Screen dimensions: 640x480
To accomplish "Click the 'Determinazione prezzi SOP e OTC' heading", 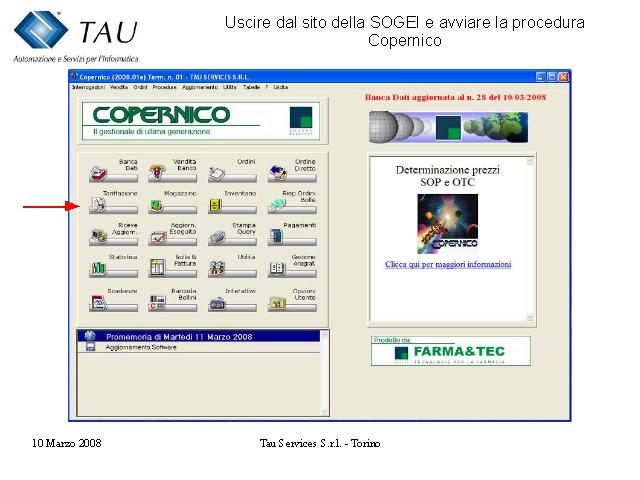I will 447,176.
